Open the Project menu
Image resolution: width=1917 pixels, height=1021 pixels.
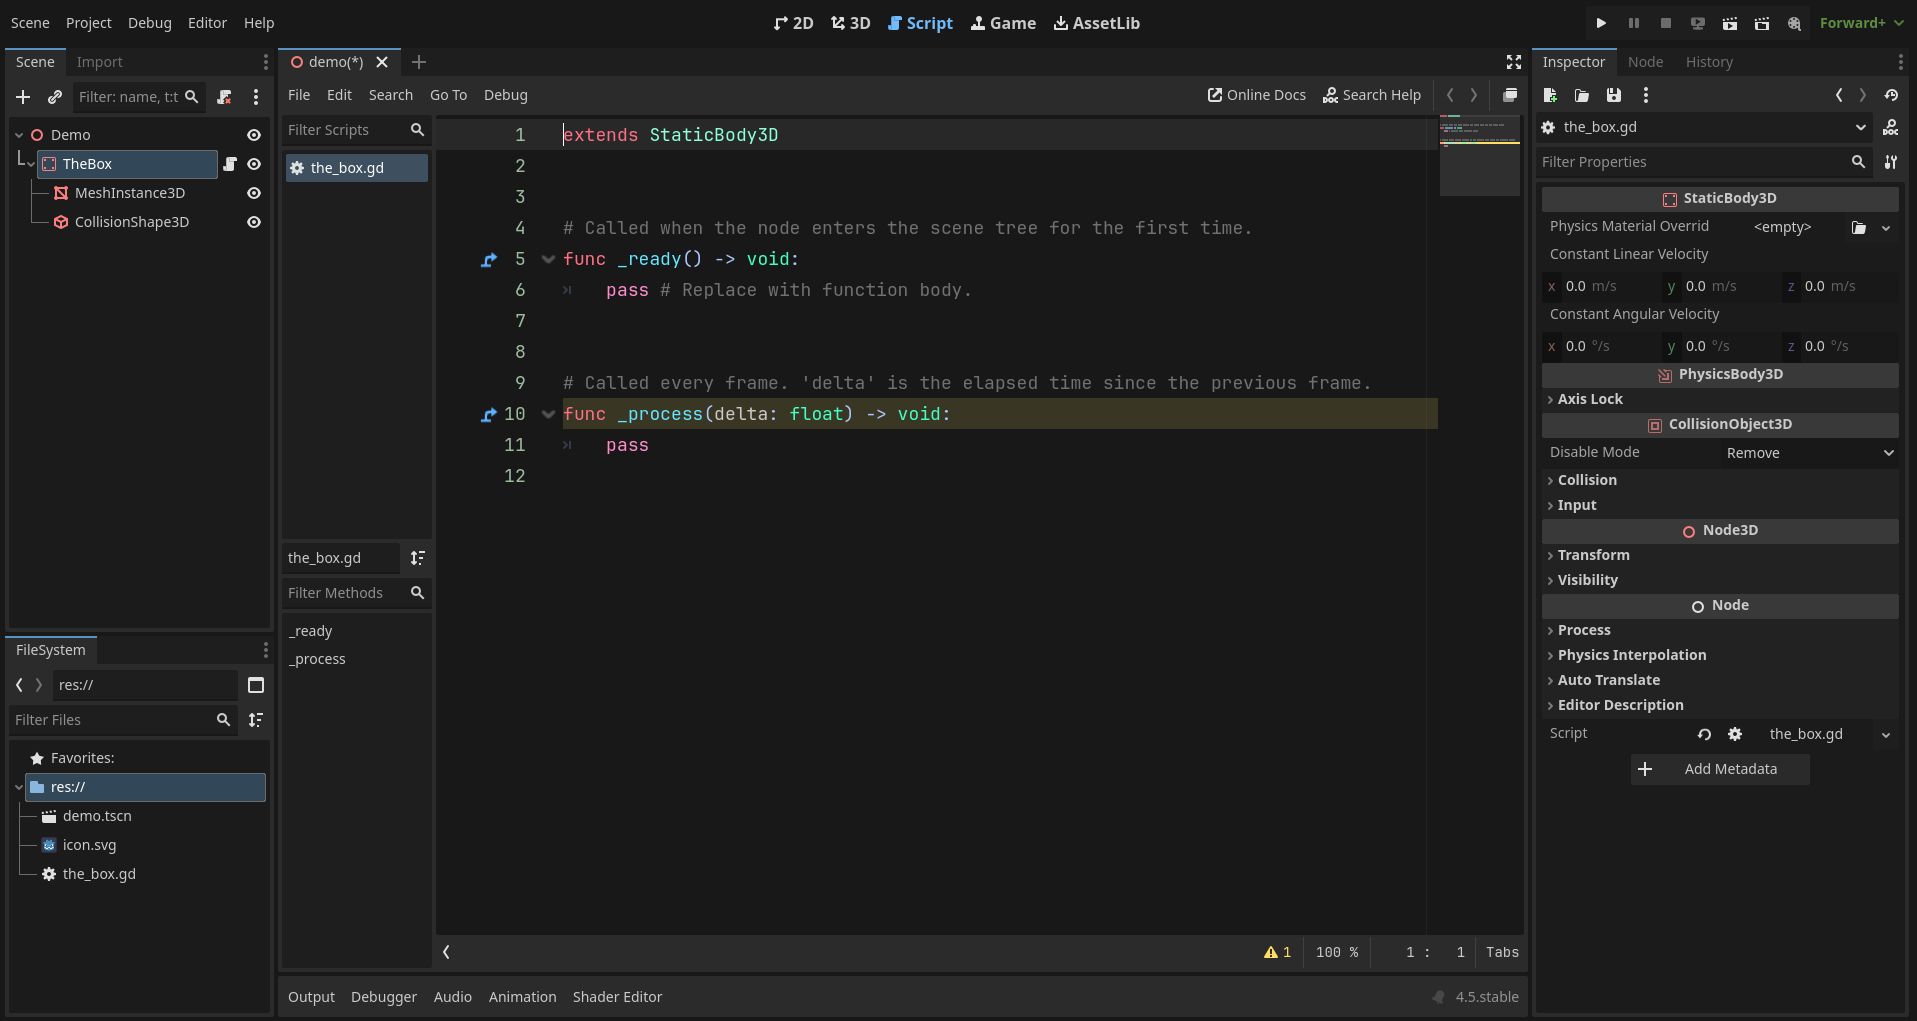[88, 22]
